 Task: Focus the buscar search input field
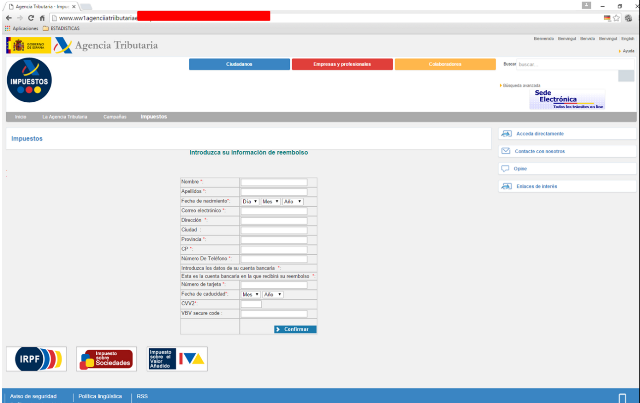(x=575, y=64)
